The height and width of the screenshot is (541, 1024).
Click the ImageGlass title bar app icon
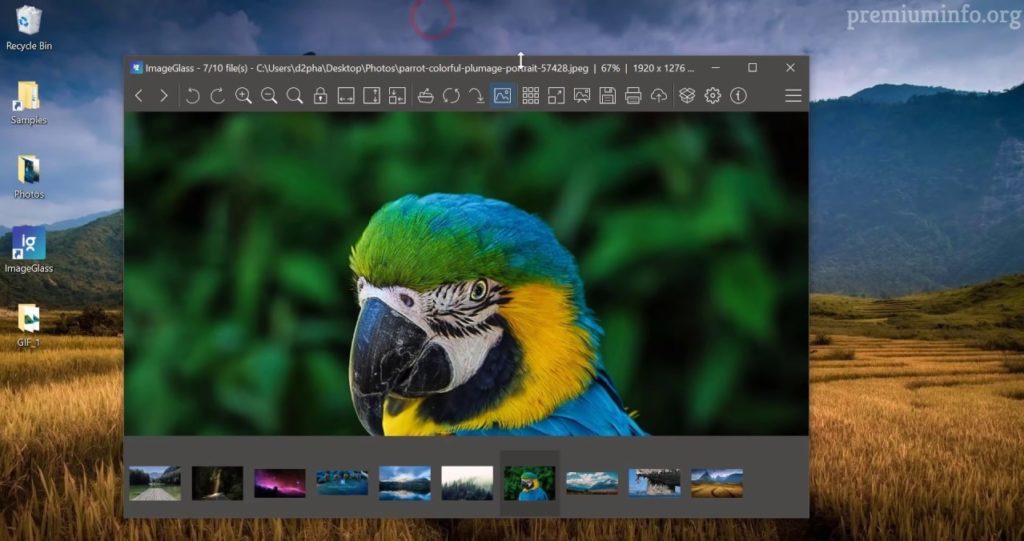coord(136,67)
